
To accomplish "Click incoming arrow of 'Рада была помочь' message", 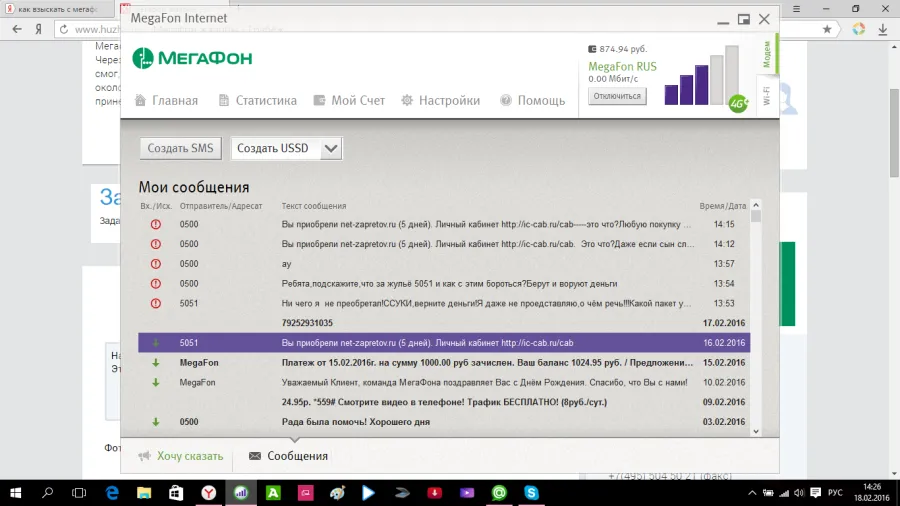I will pos(156,422).
